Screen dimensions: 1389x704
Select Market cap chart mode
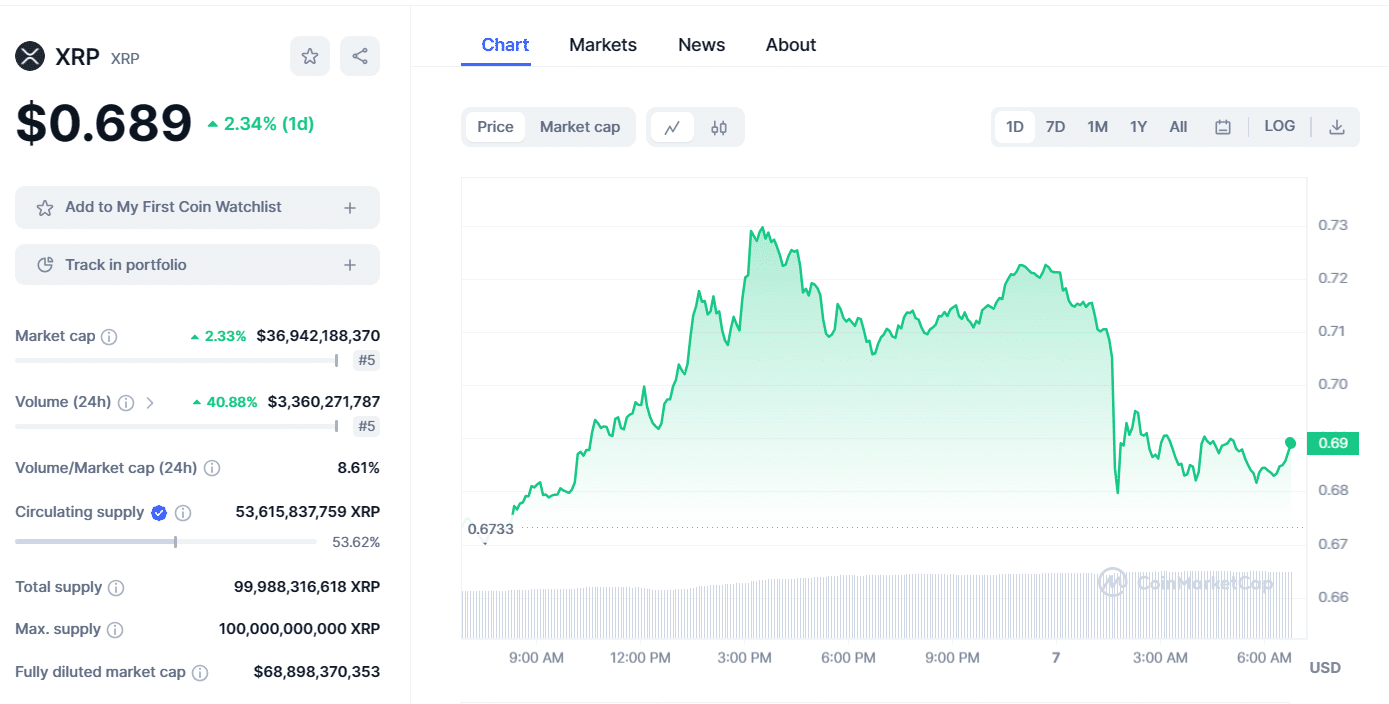(x=580, y=127)
